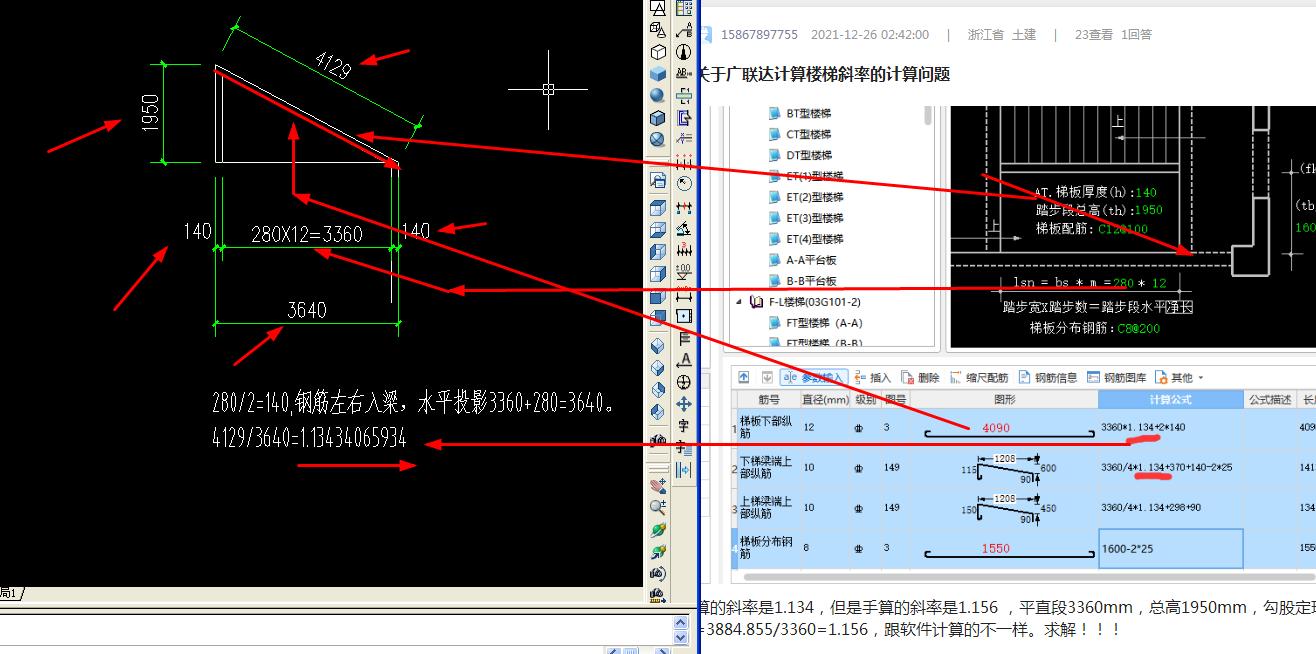1316x654 pixels.
Task: Click the move-row-up arrow in rebar toolbar
Action: (743, 377)
